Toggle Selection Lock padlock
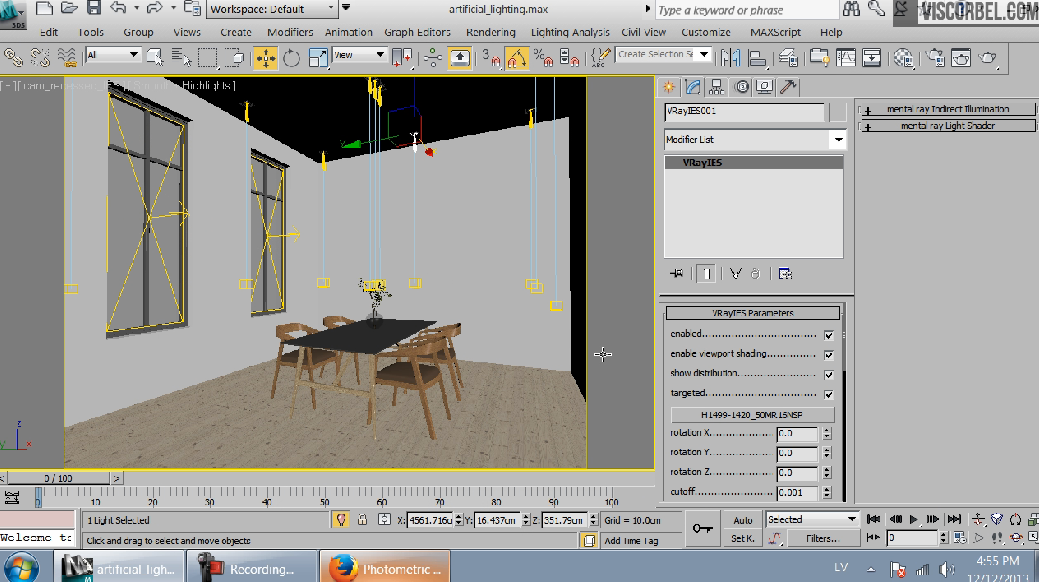1039x582 pixels. click(x=362, y=520)
